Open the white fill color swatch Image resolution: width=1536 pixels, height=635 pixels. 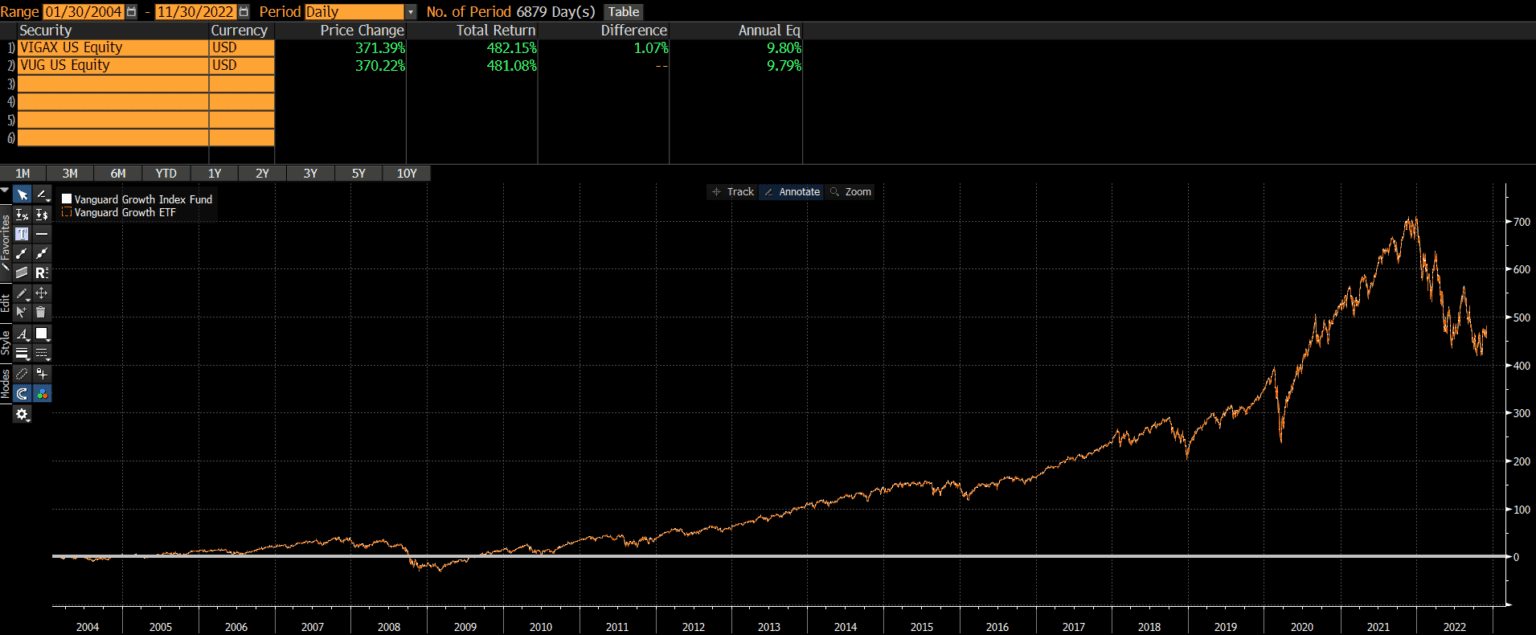tap(42, 334)
